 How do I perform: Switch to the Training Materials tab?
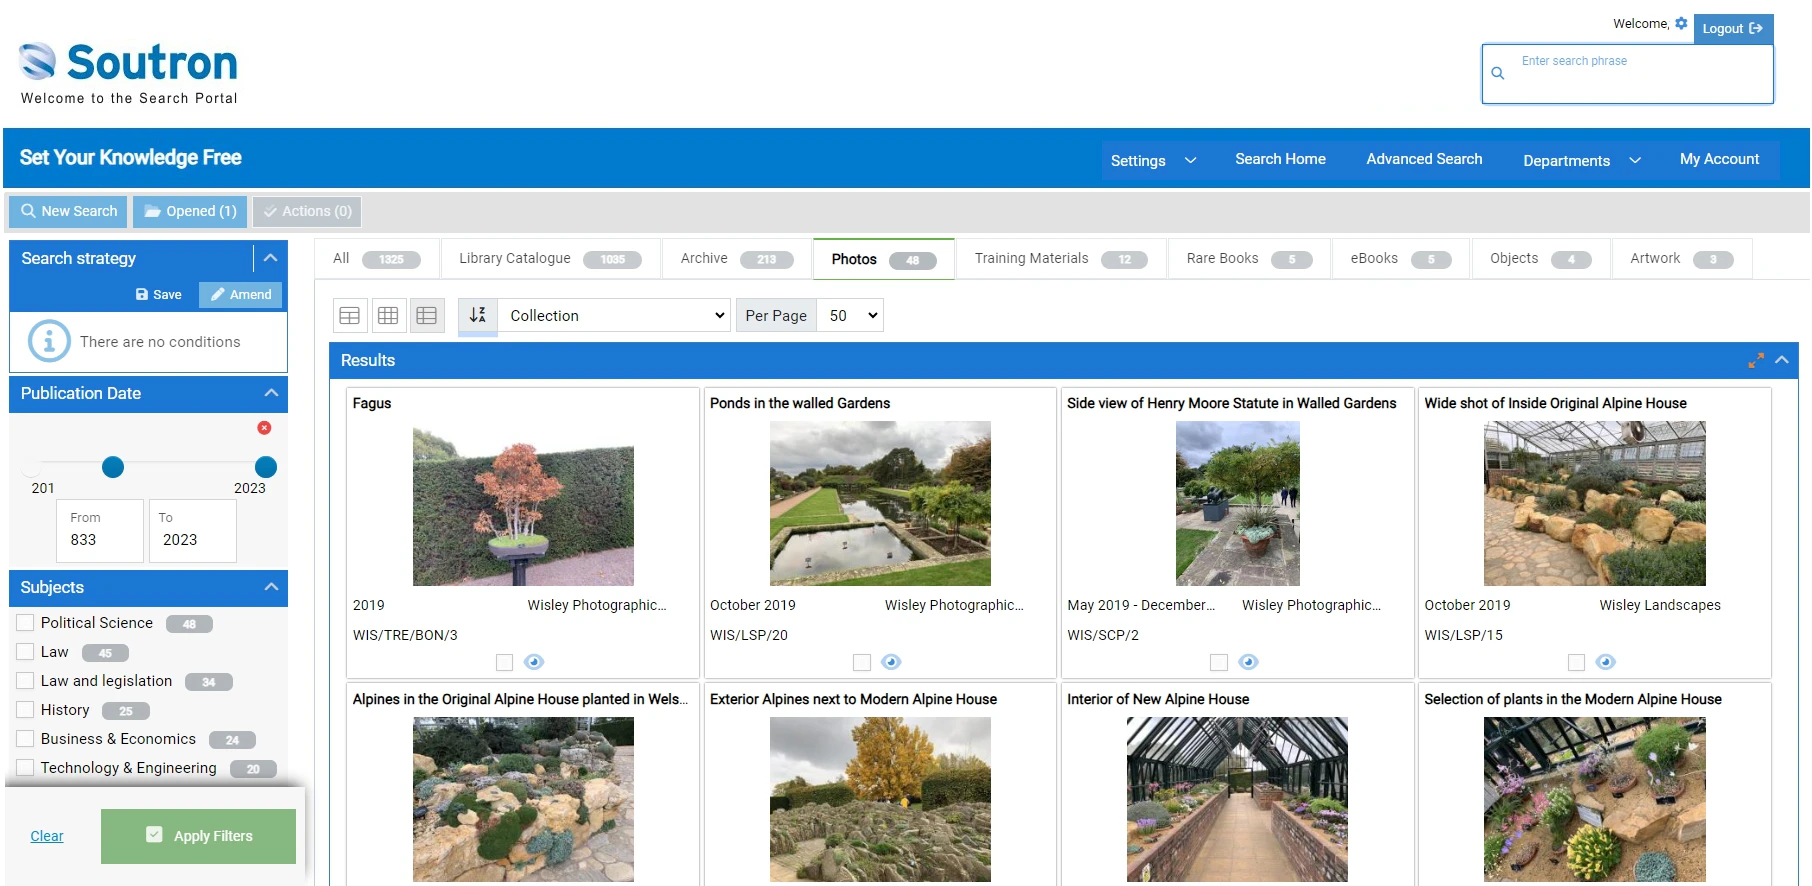pyautogui.click(x=1061, y=259)
